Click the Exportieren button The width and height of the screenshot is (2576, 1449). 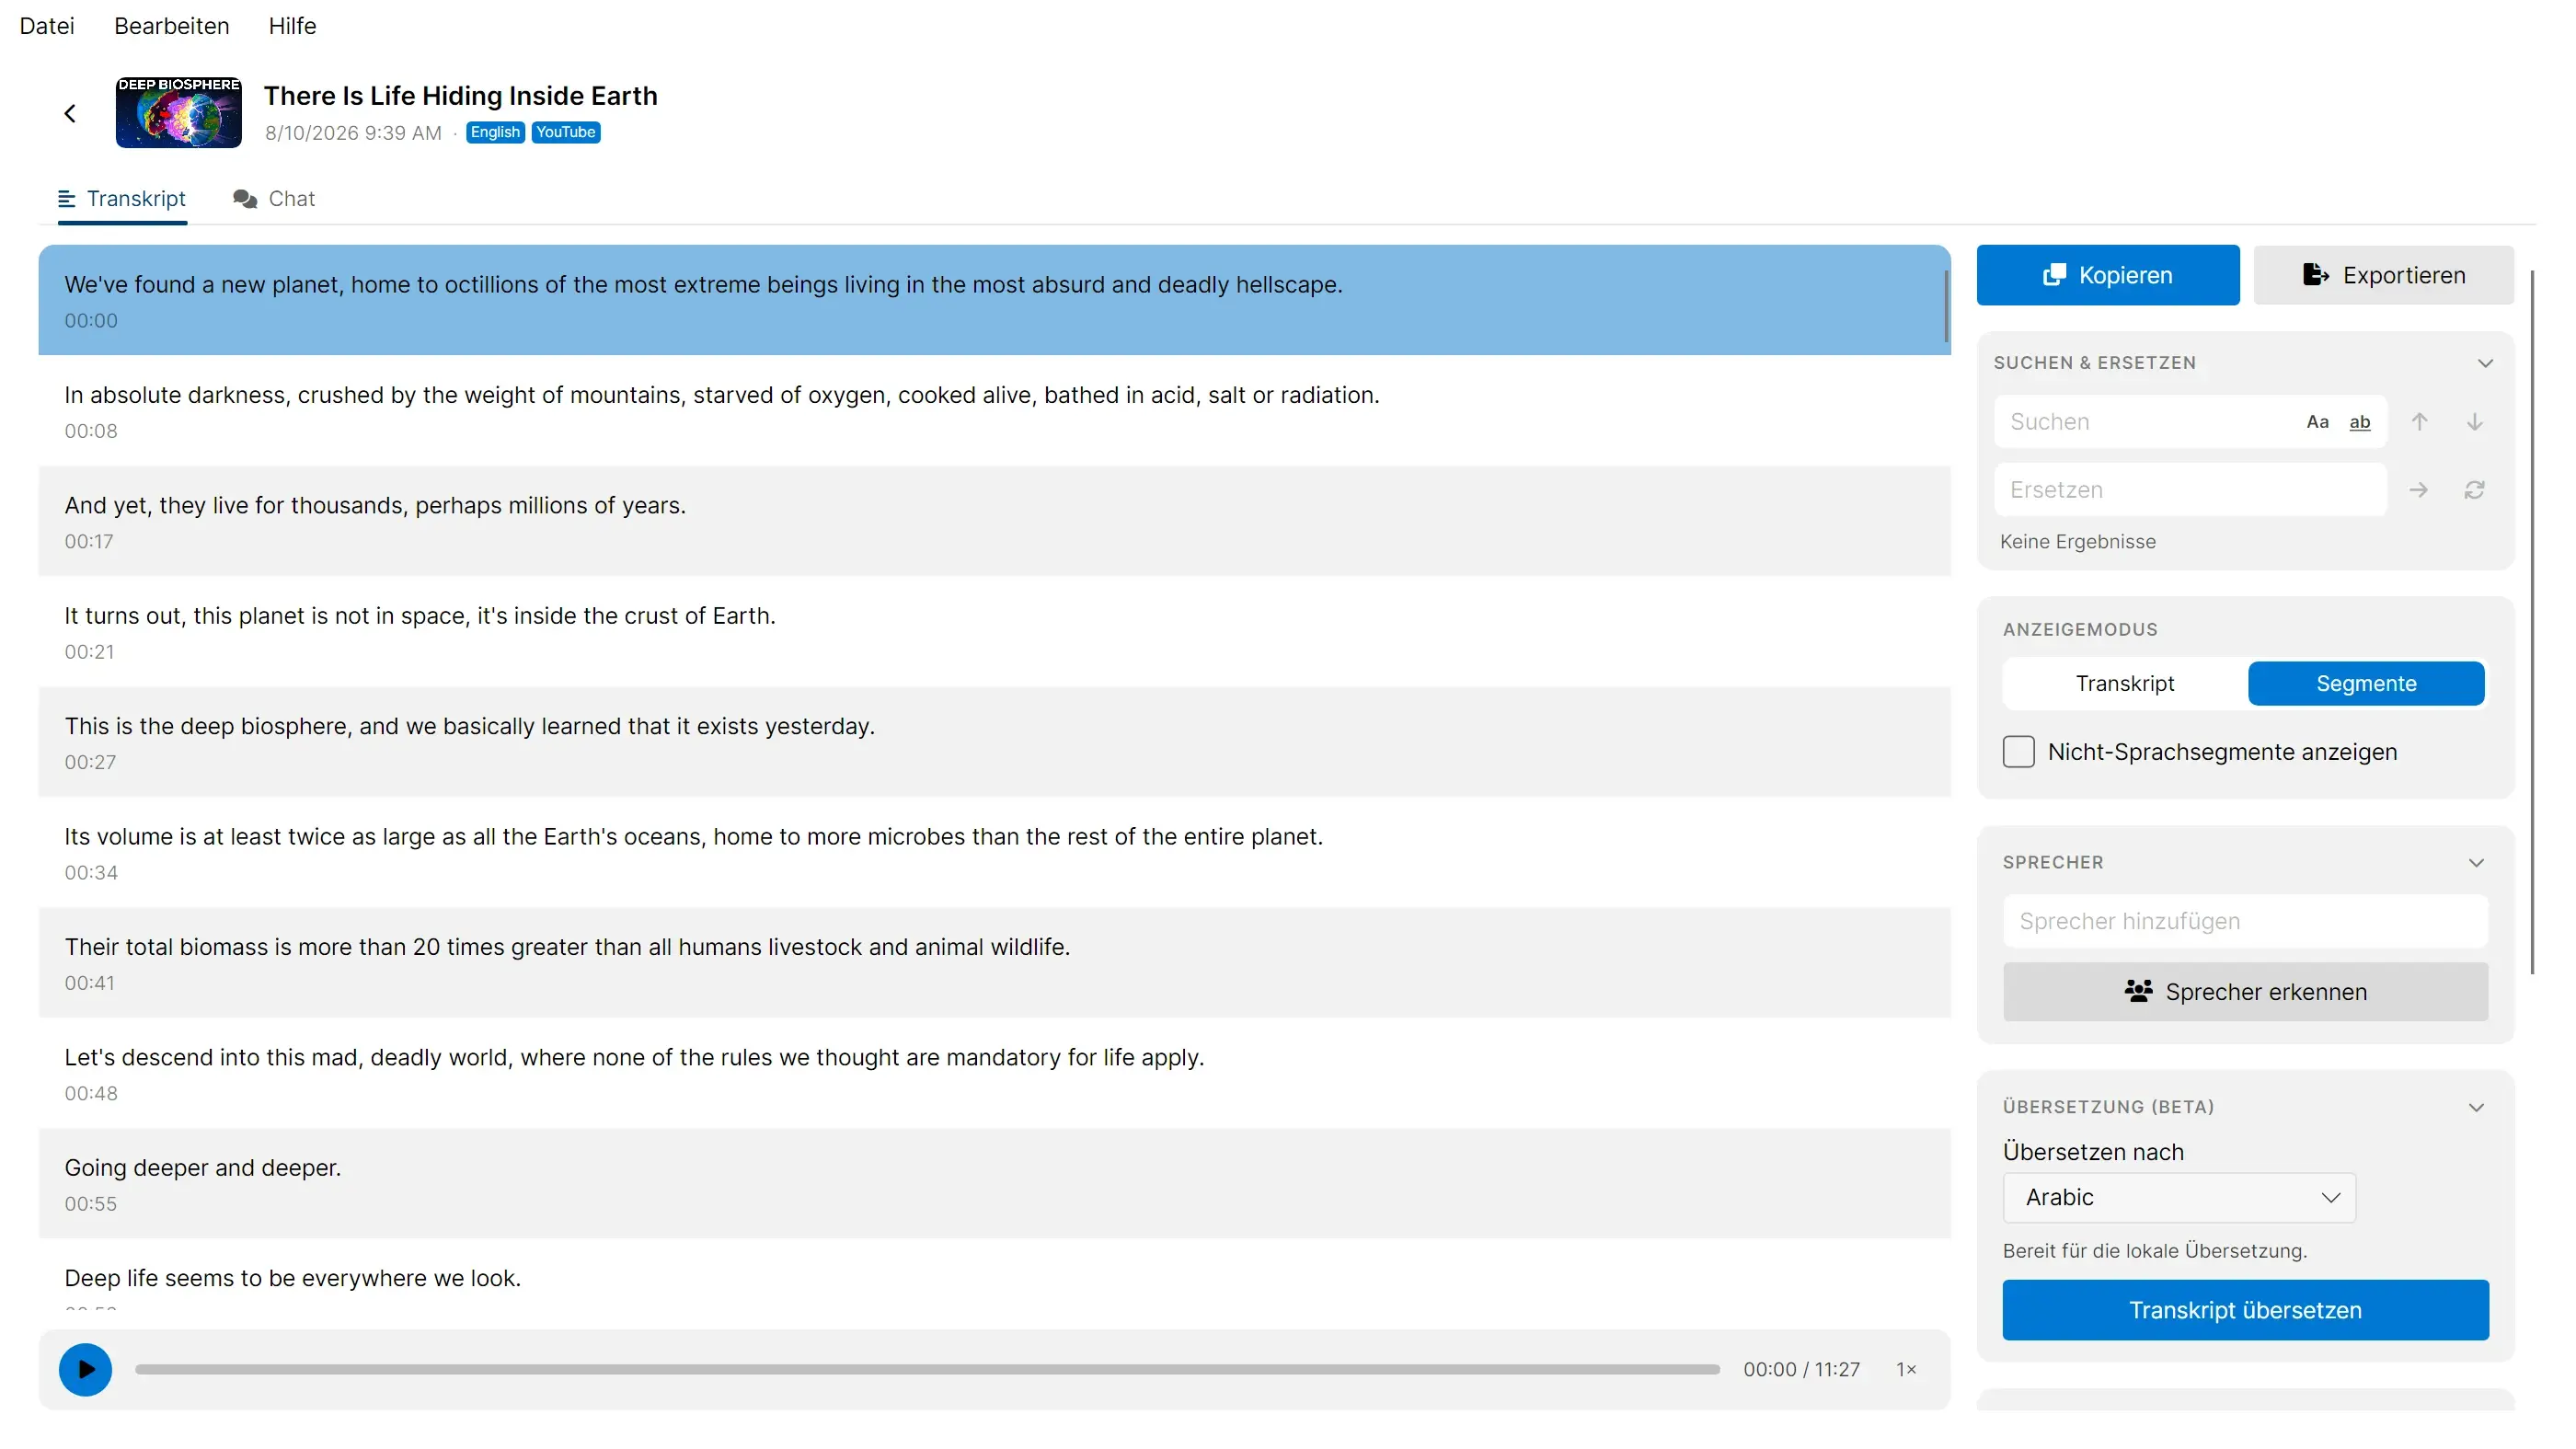pos(2383,275)
